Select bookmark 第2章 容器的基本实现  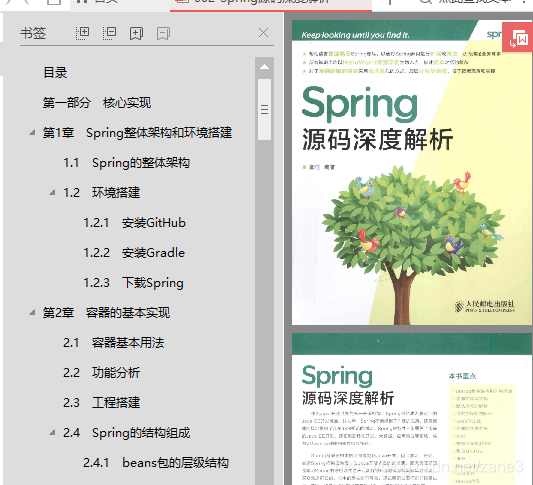tap(106, 313)
